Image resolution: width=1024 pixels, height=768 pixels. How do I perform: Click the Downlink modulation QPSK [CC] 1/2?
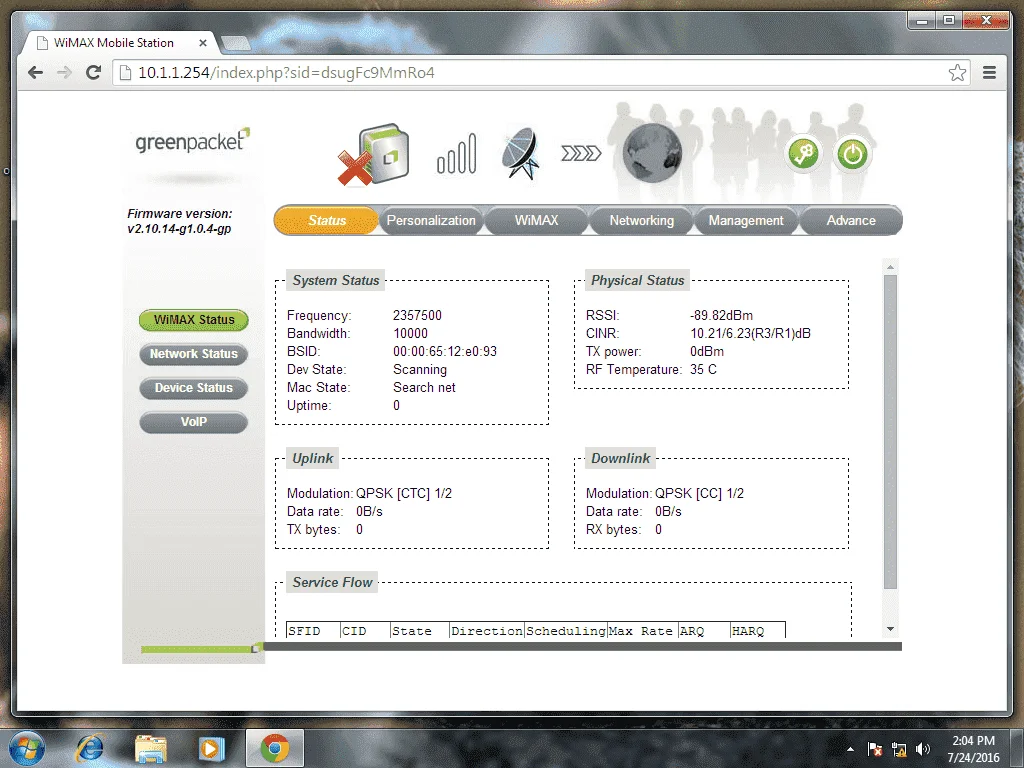click(699, 494)
